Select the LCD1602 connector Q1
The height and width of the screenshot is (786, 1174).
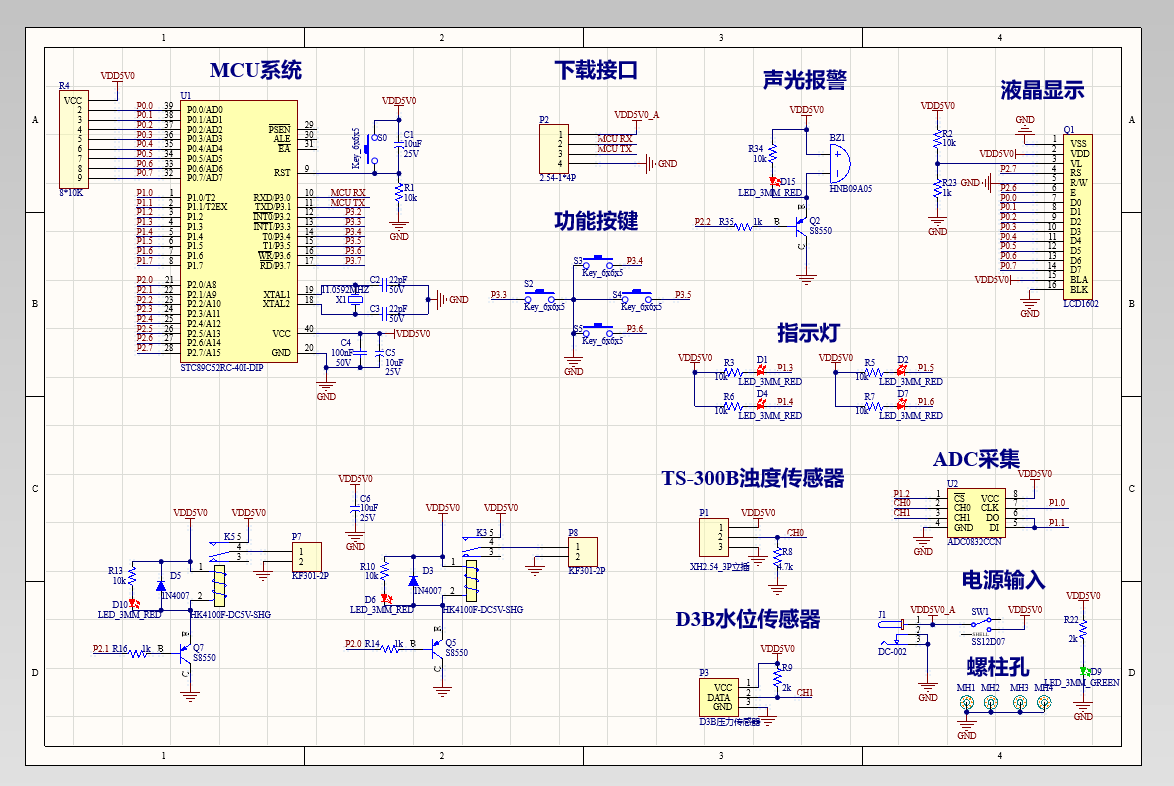pos(1077,217)
